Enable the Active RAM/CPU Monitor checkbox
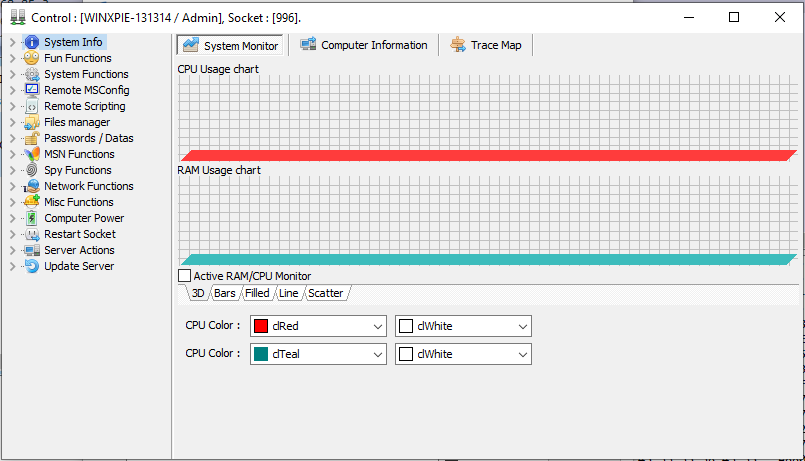 pyautogui.click(x=184, y=276)
